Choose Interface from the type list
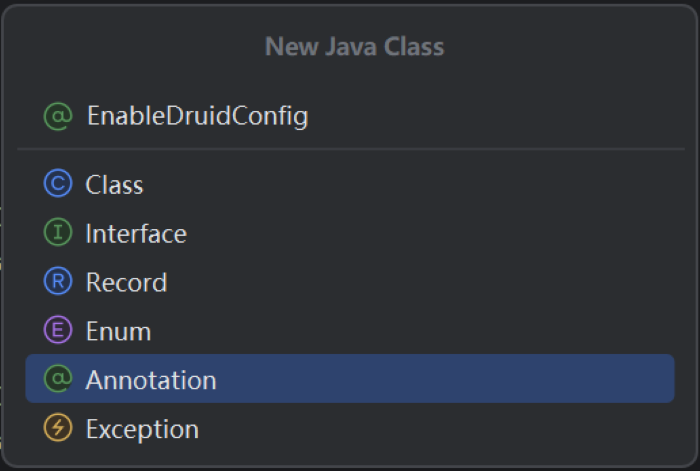Viewport: 700px width, 471px height. (136, 234)
